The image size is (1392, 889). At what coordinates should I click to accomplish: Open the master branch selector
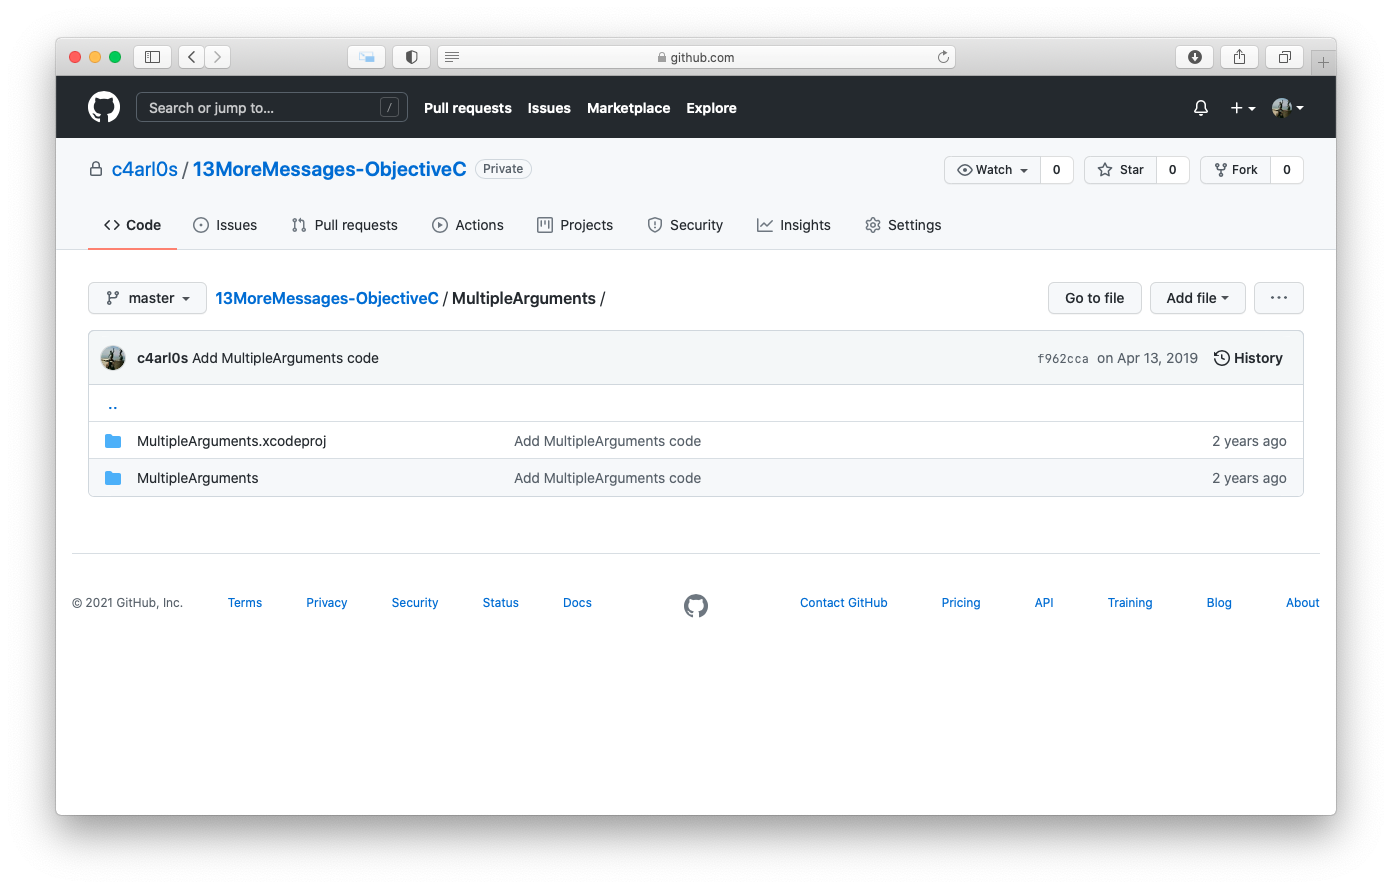tap(148, 298)
